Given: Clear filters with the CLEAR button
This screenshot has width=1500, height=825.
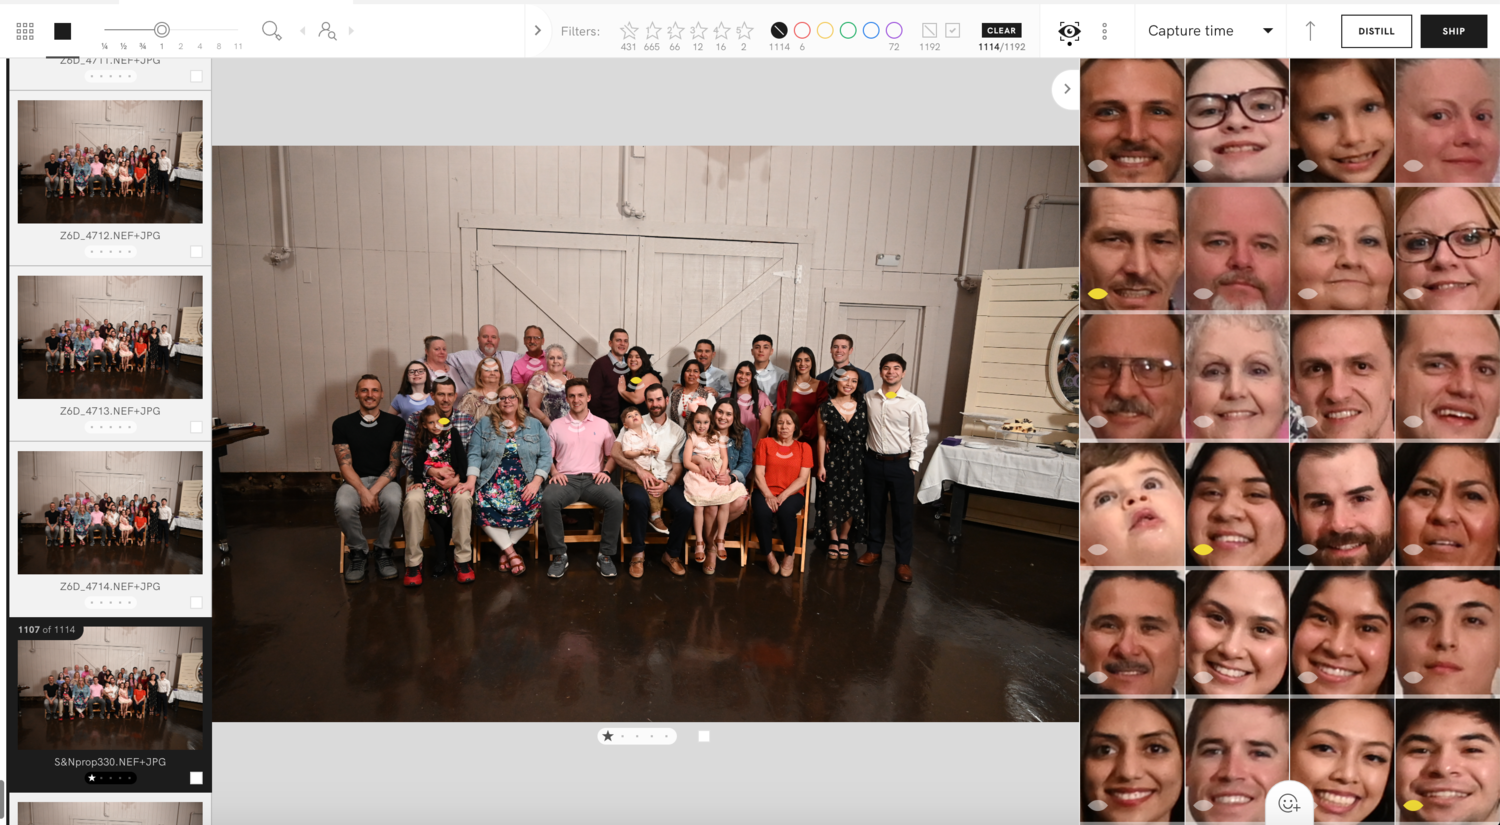Looking at the screenshot, I should (x=1001, y=30).
